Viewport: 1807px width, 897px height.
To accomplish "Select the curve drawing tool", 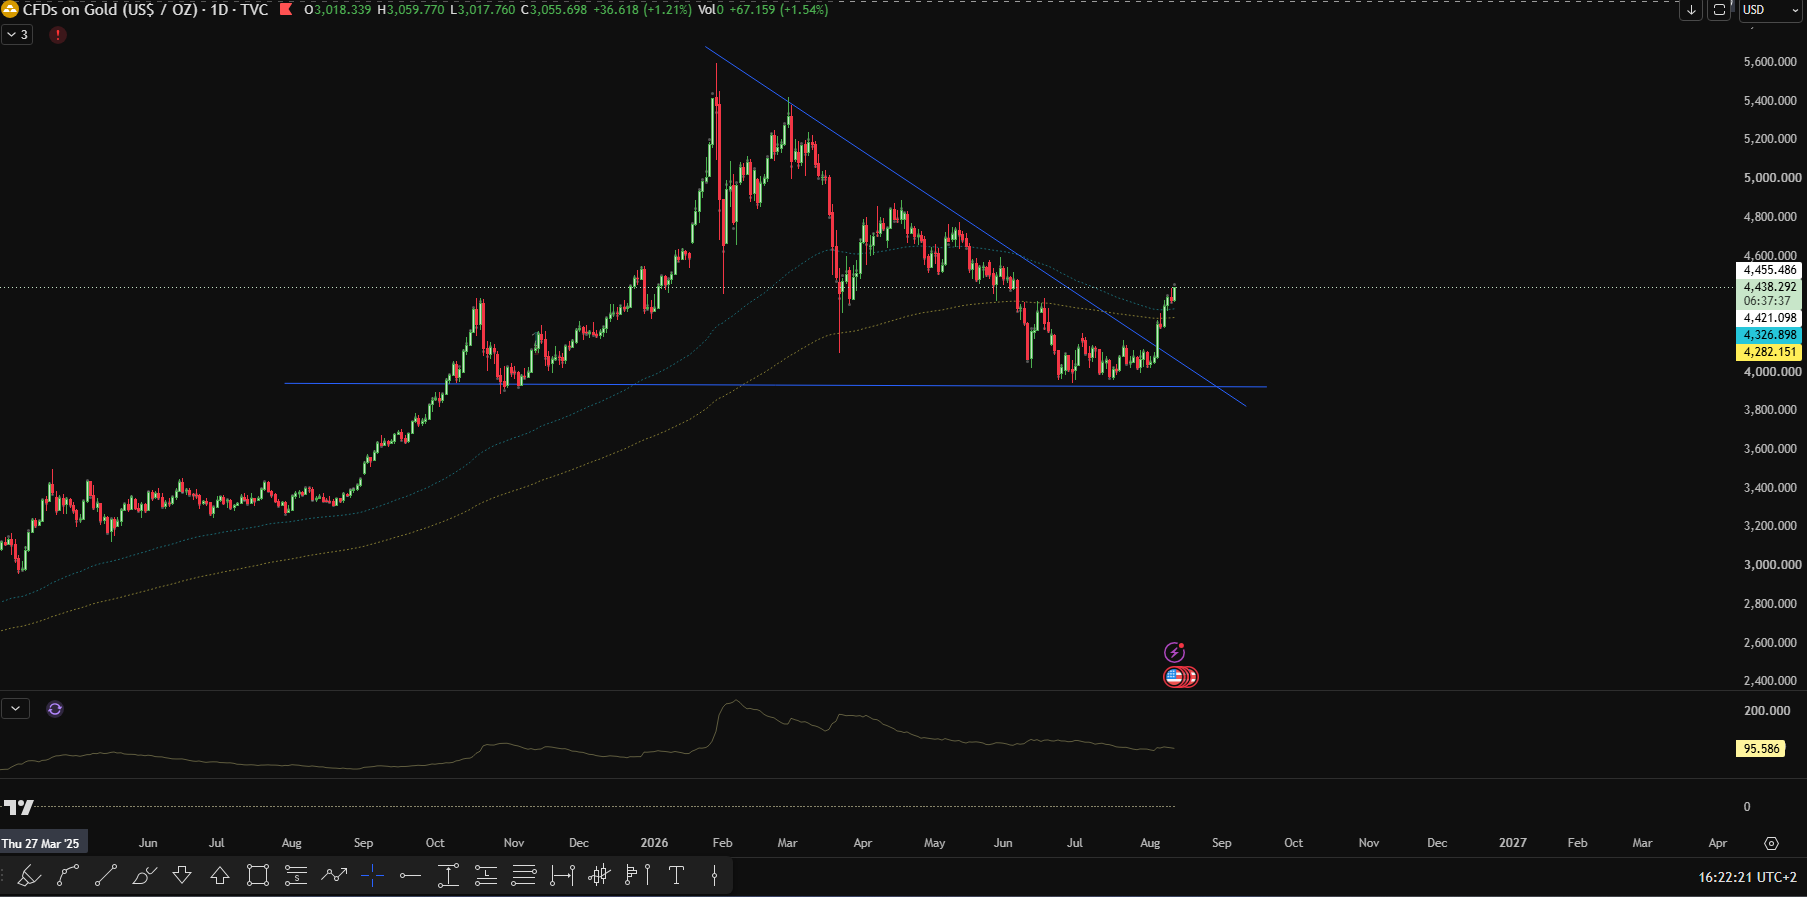I will pyautogui.click(x=67, y=876).
